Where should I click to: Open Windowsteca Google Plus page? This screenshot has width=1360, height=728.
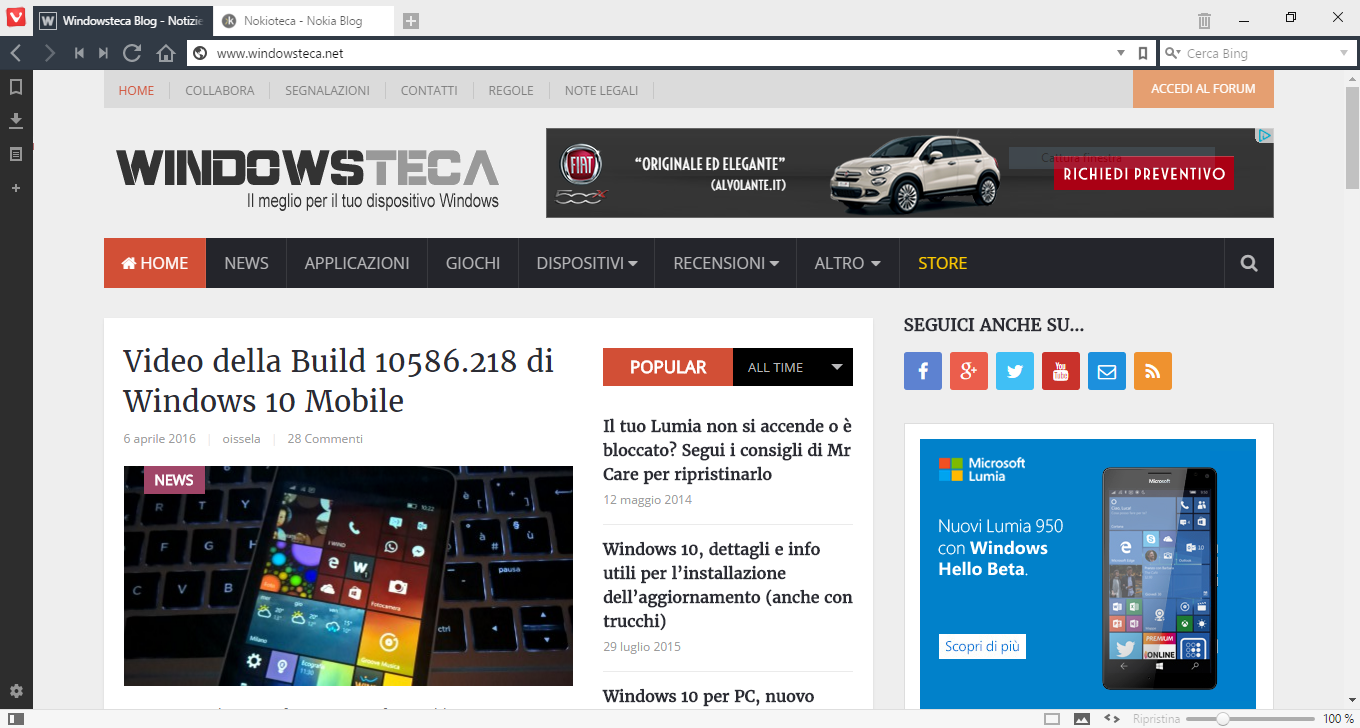click(x=969, y=371)
